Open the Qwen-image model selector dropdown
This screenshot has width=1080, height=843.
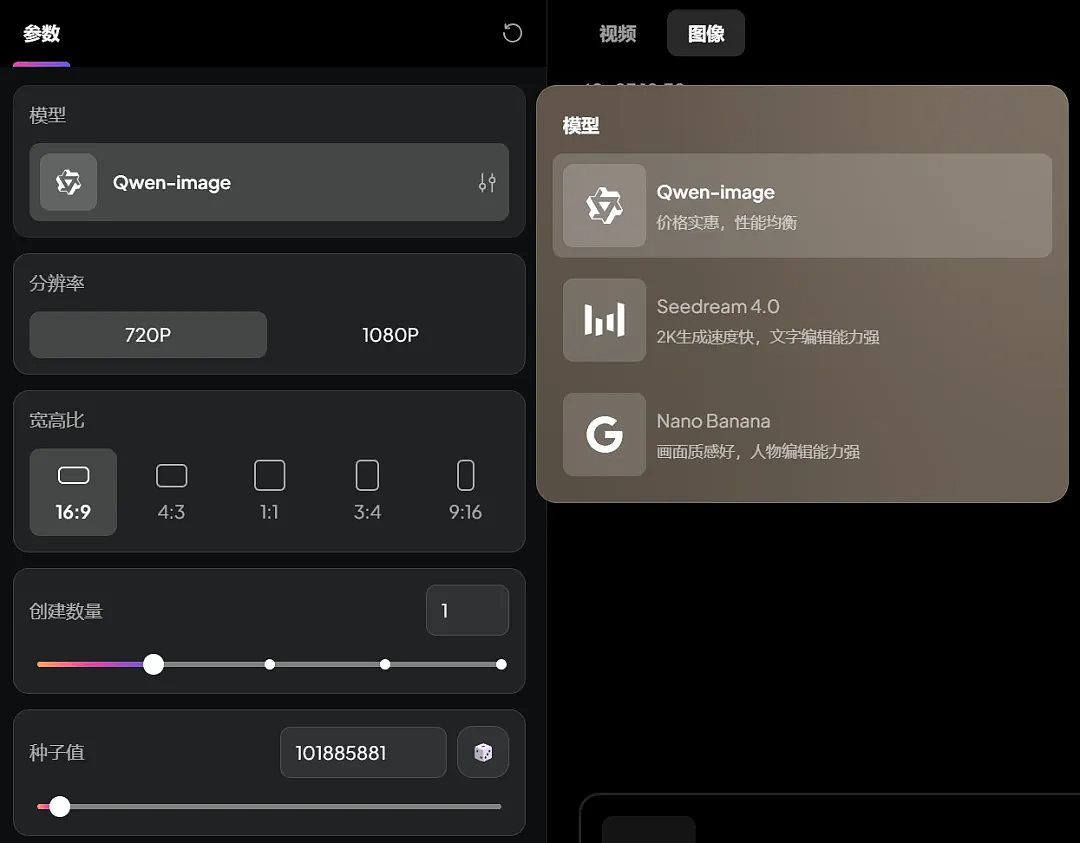coord(269,183)
